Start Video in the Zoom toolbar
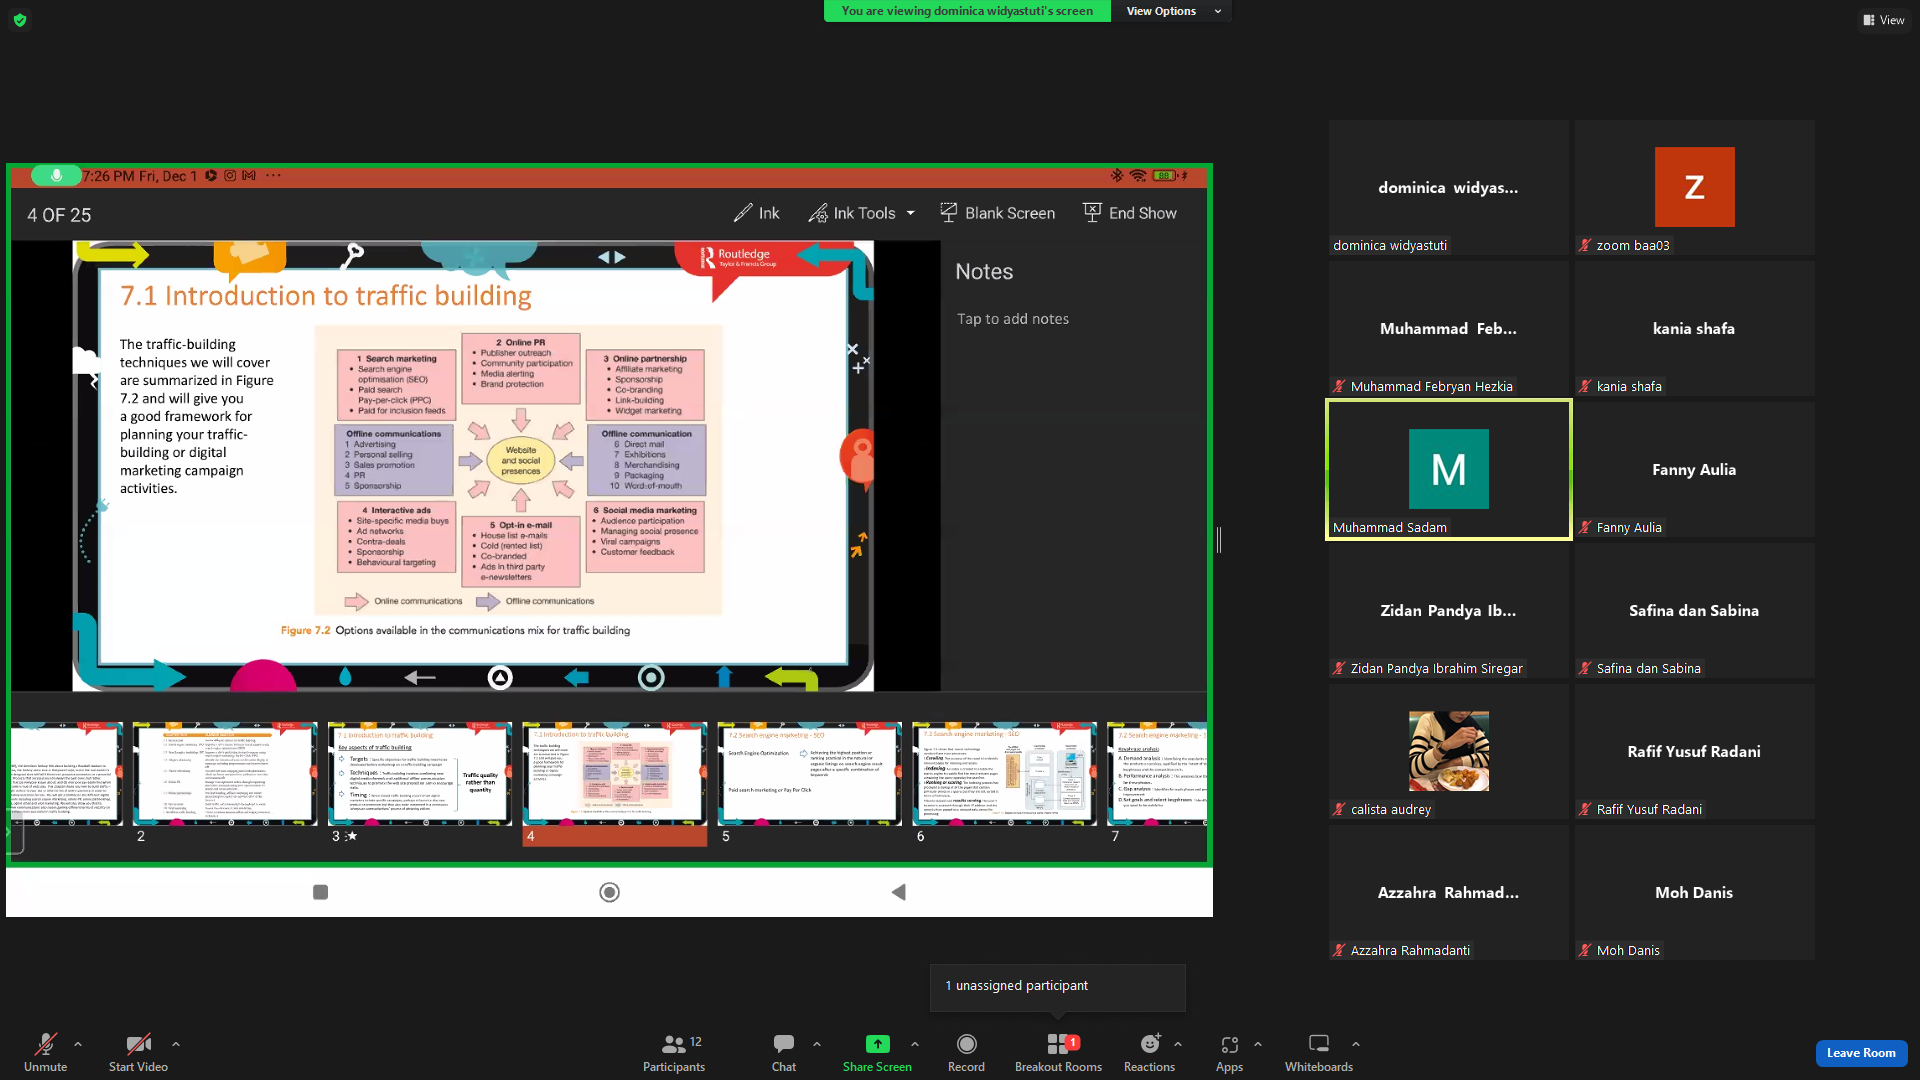The width and height of the screenshot is (1920, 1080). [x=138, y=1052]
